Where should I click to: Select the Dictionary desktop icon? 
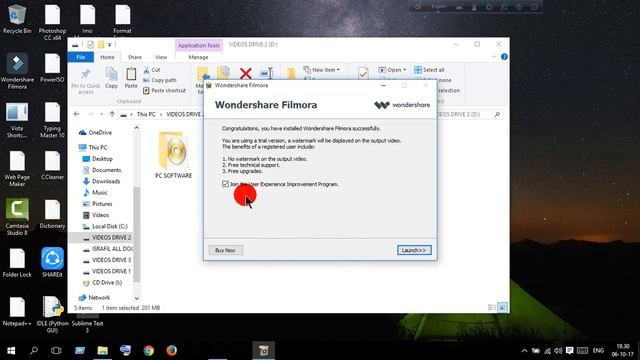[x=52, y=214]
